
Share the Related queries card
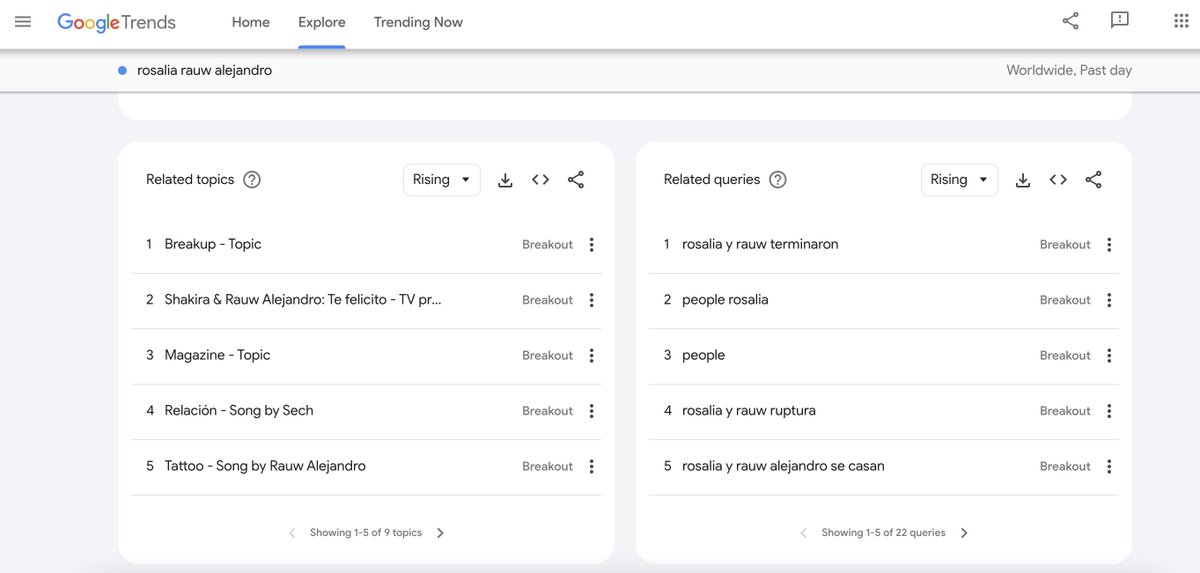click(x=1094, y=180)
